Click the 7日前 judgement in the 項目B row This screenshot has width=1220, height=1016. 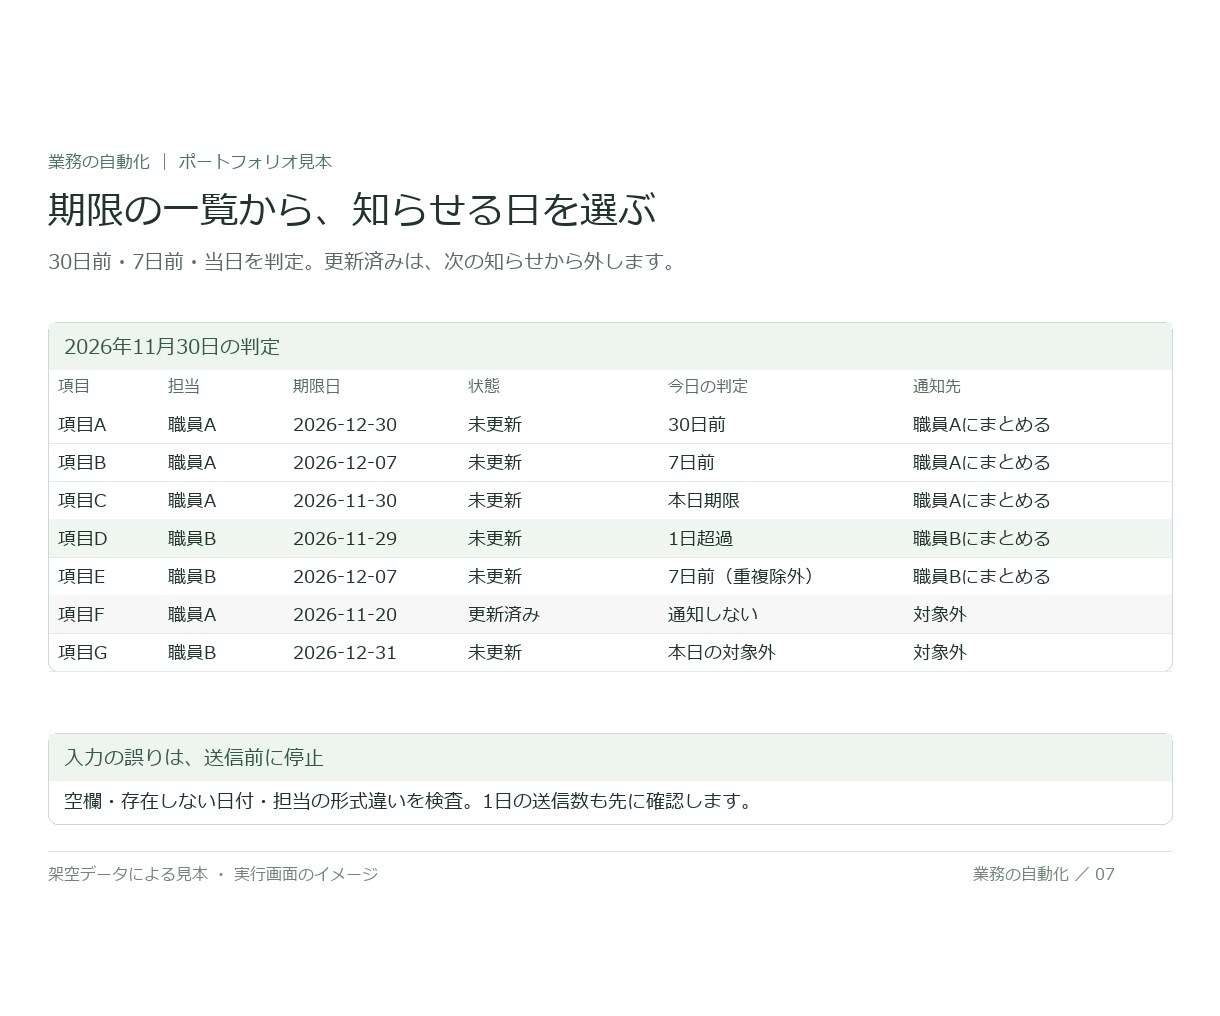pos(692,463)
